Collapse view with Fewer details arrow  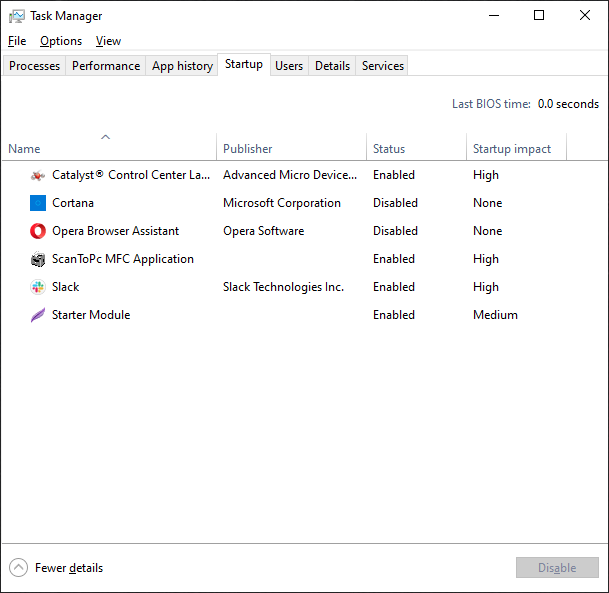click(x=19, y=568)
